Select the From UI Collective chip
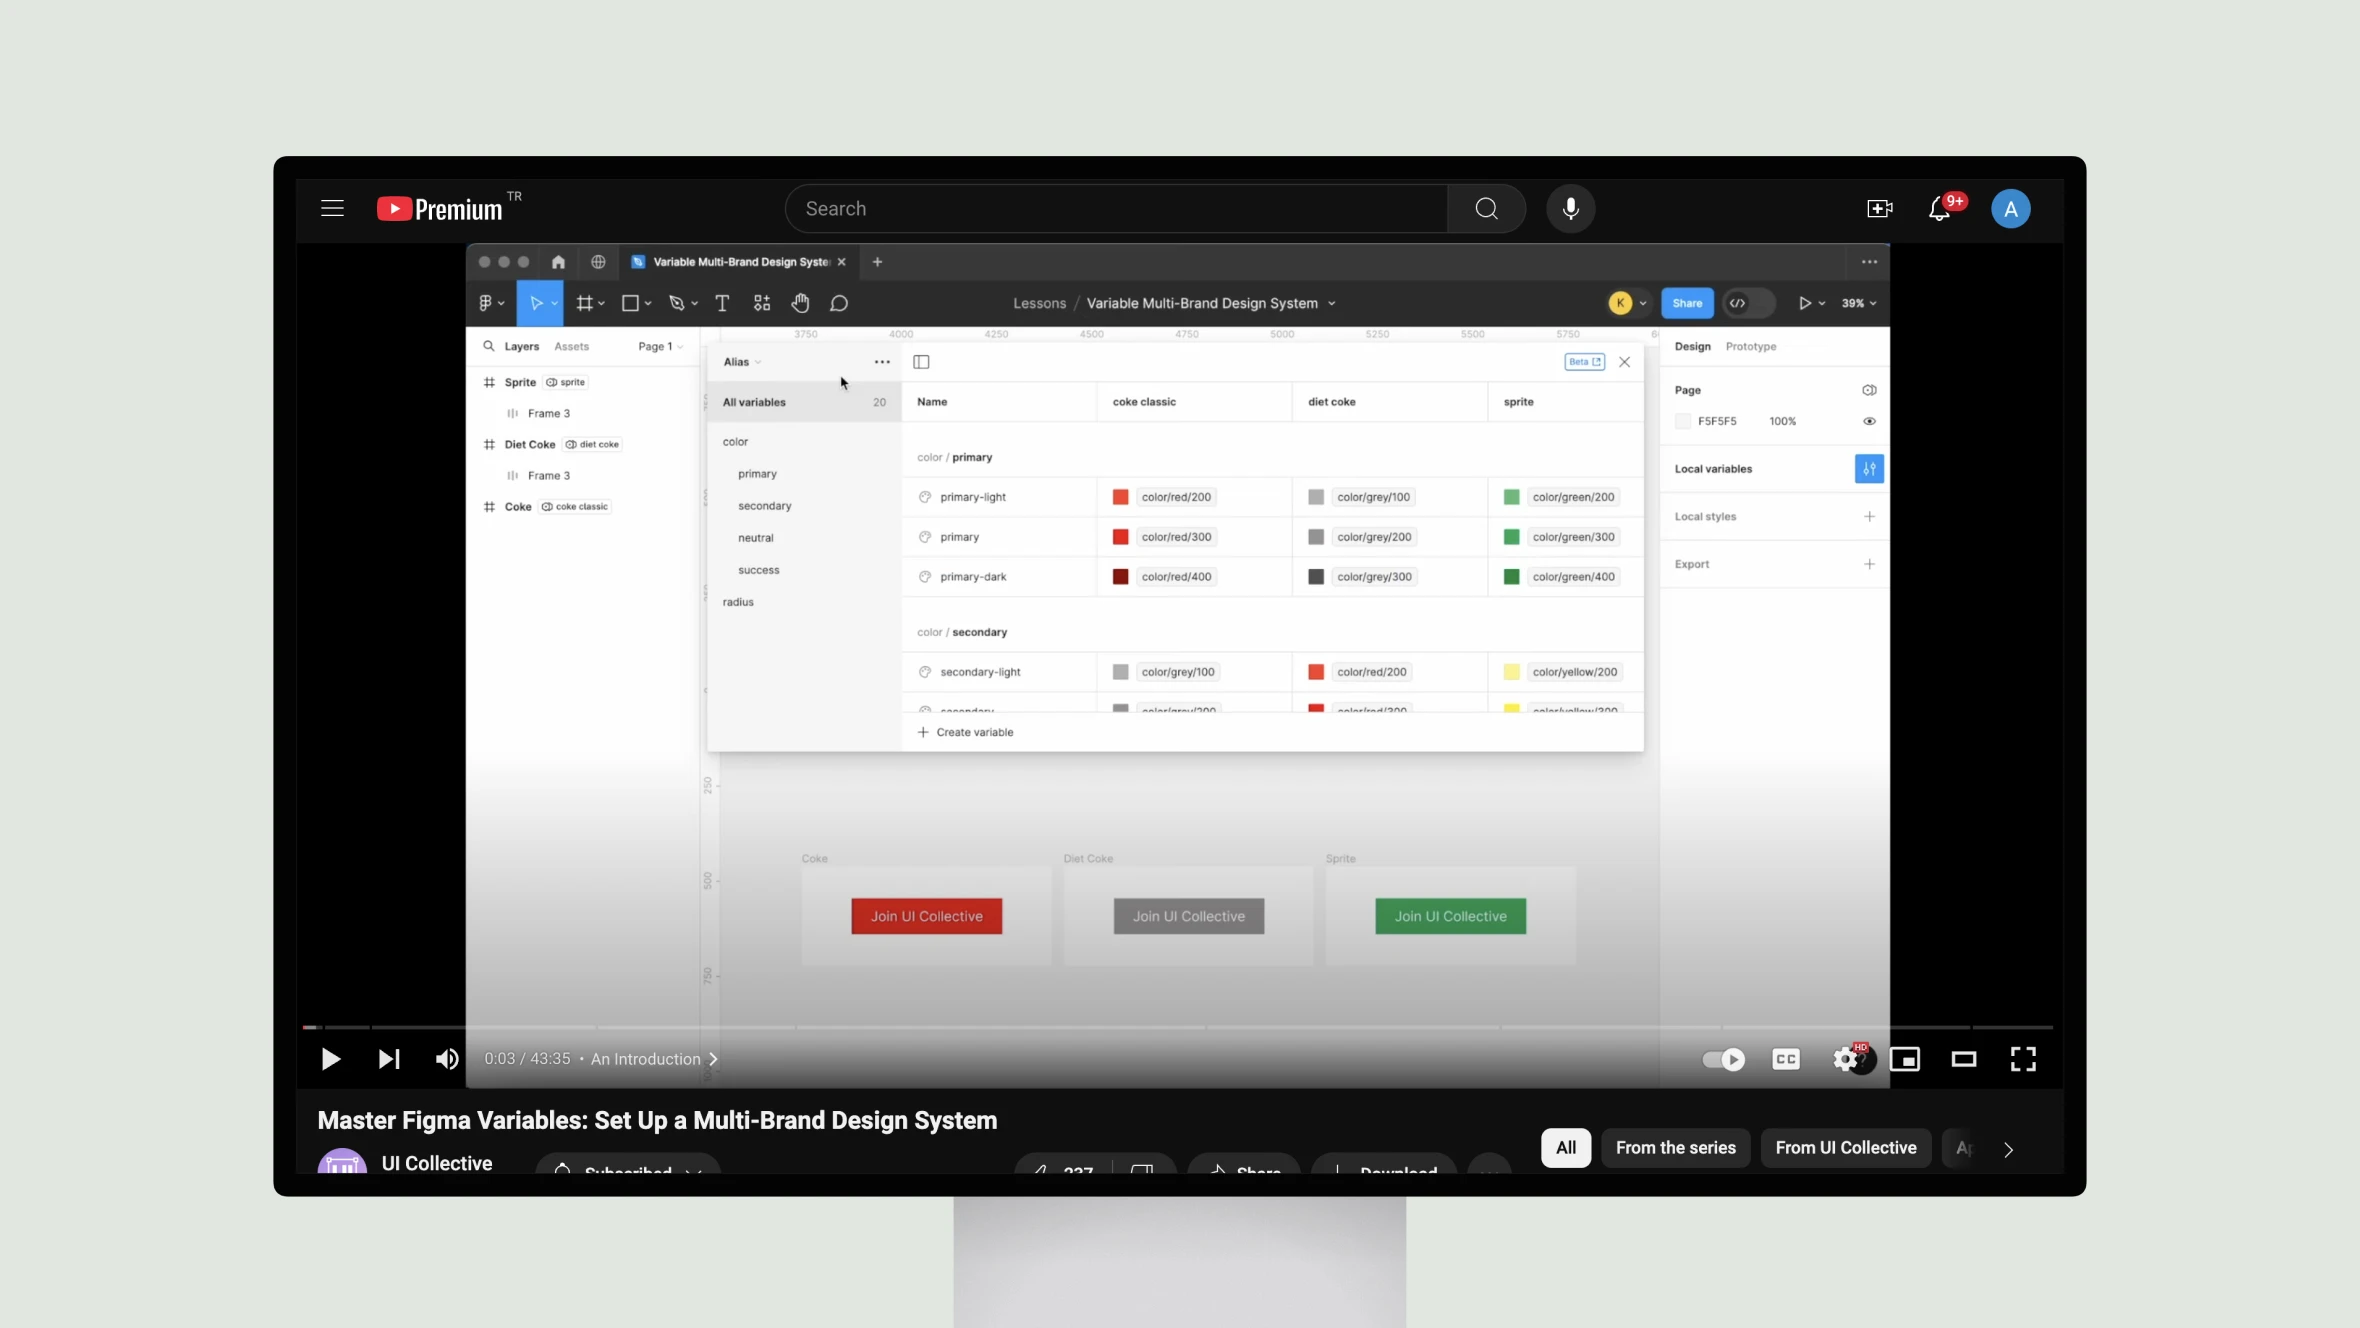The image size is (2360, 1328). (1845, 1147)
